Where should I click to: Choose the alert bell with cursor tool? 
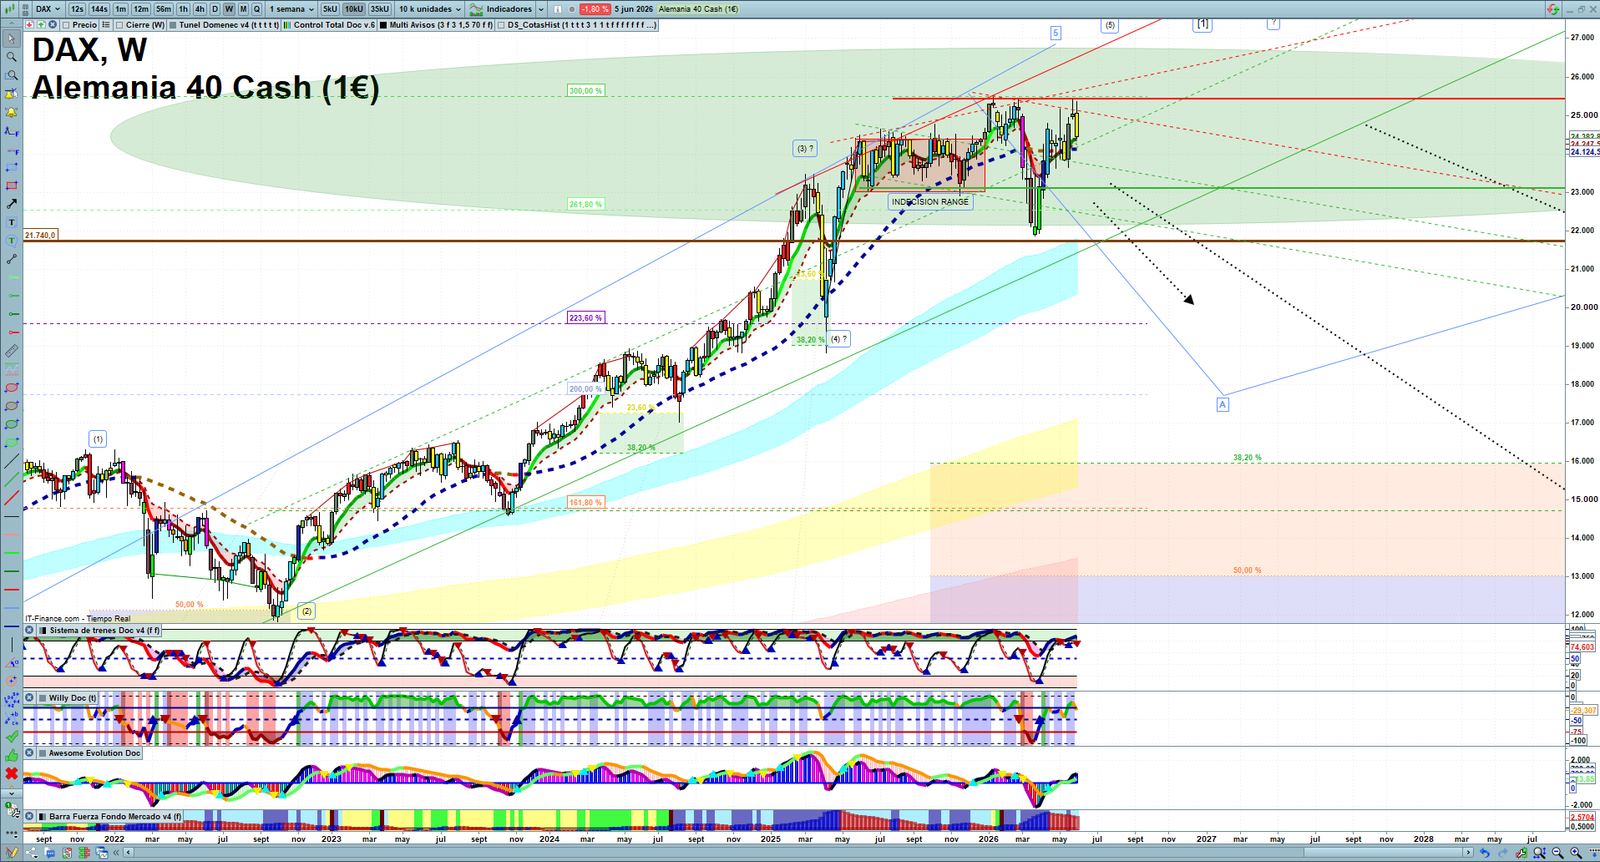pos(12,94)
